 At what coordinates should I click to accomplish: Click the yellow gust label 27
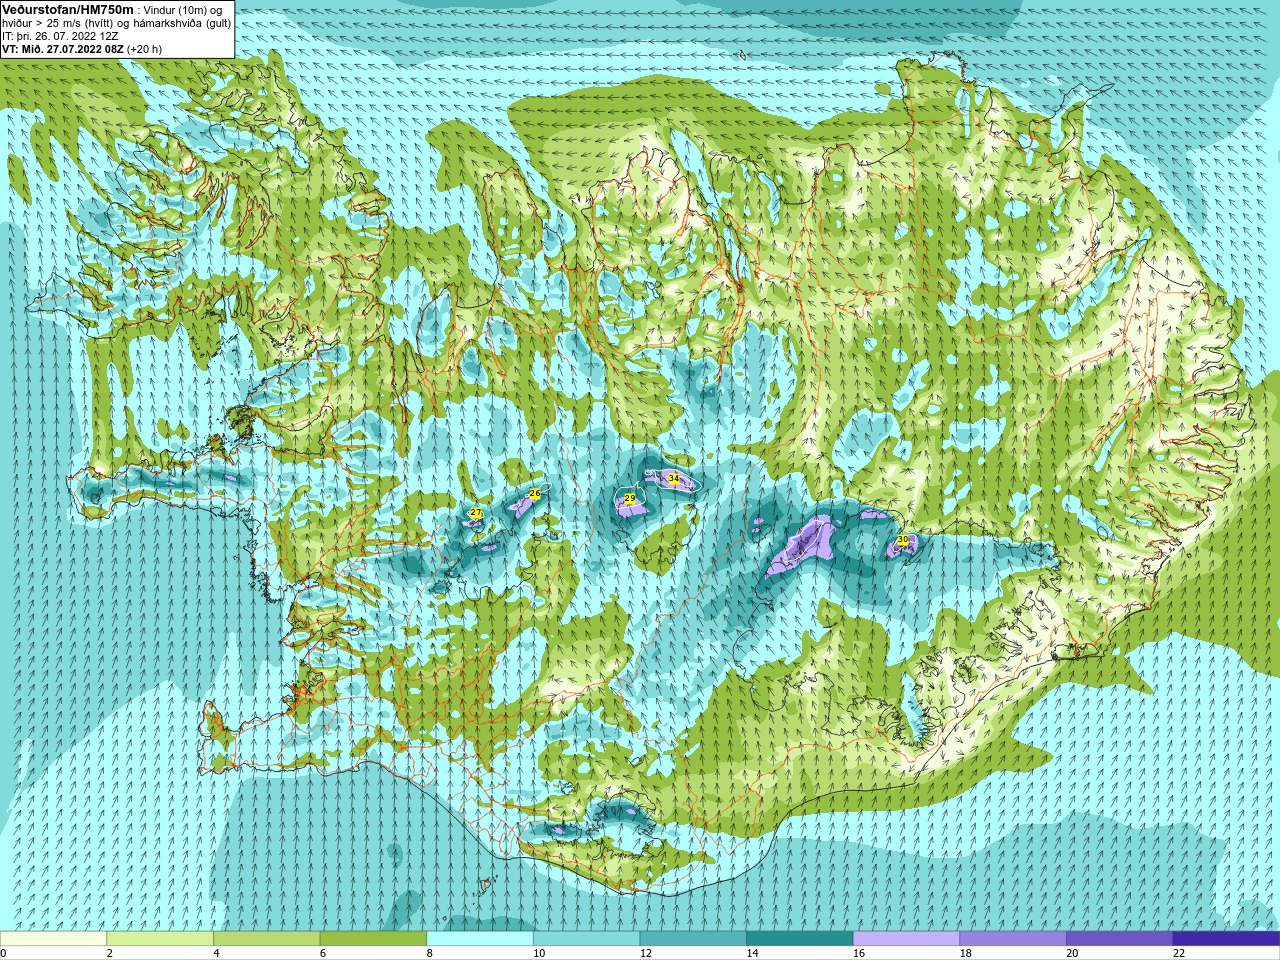click(476, 513)
